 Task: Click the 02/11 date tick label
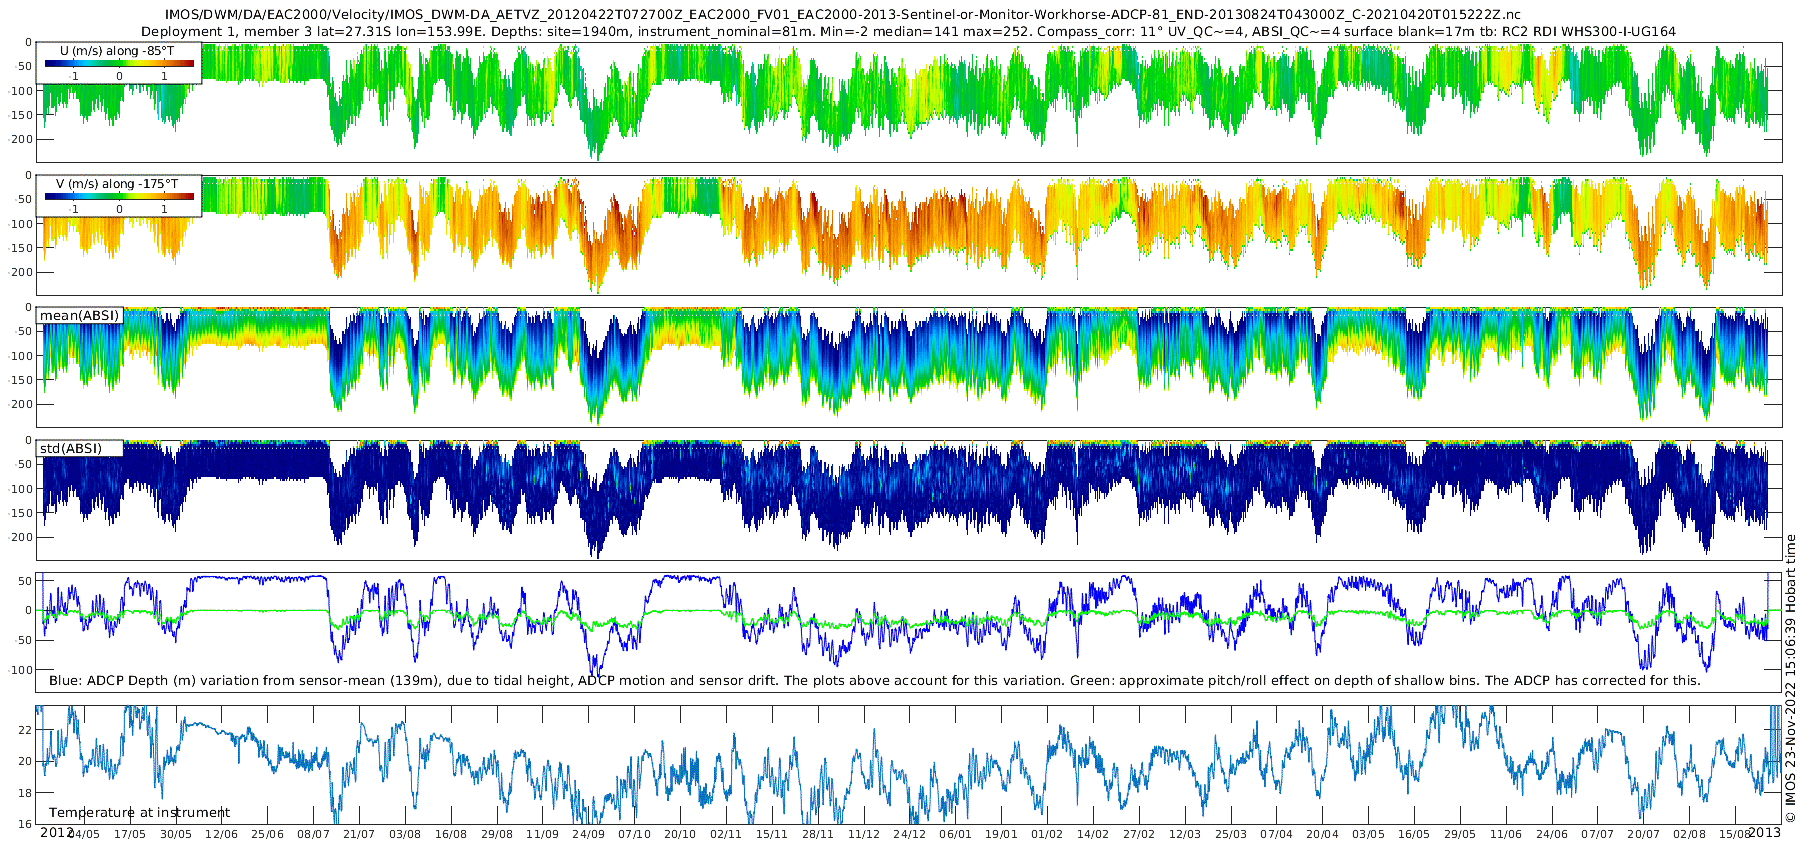click(726, 834)
